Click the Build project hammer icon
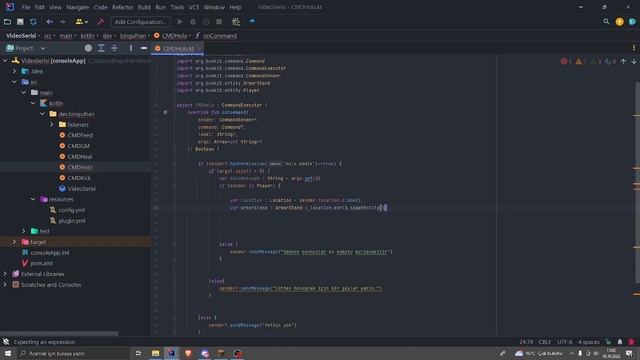 (100, 22)
